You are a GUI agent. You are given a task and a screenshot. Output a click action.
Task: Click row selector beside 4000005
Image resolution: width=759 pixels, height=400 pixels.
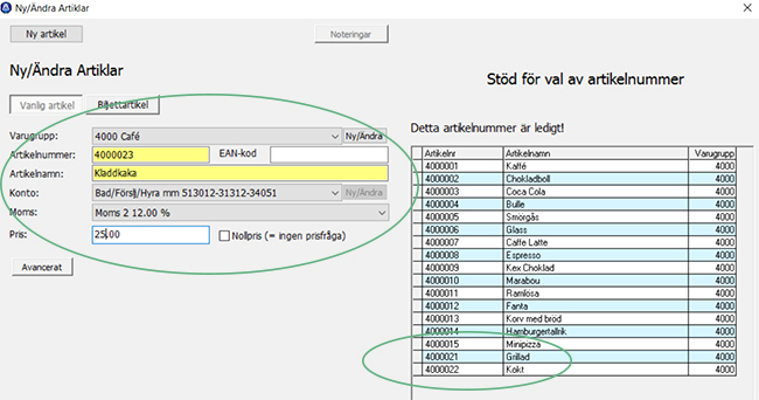pyautogui.click(x=417, y=217)
